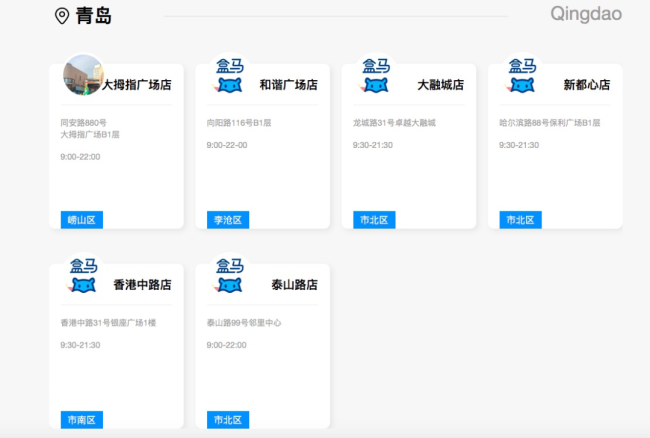Open the 大拇指广场店 store title

pos(137,85)
